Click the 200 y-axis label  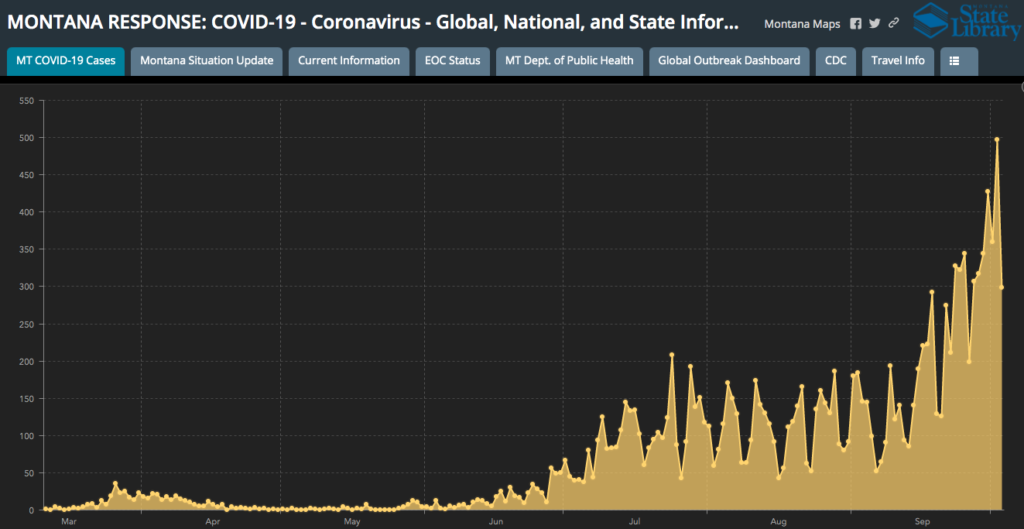(x=27, y=361)
